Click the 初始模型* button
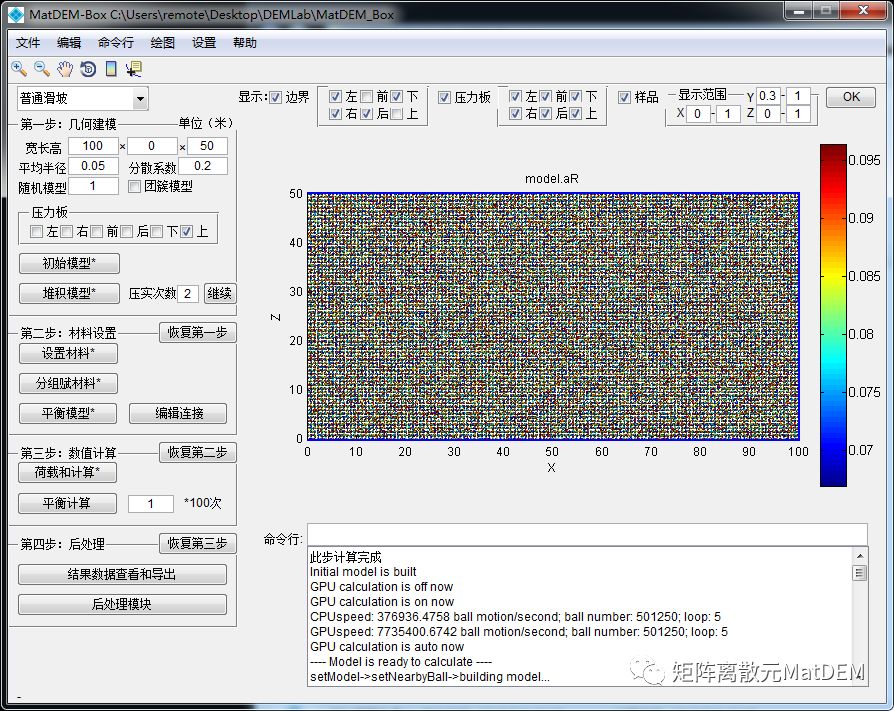894x711 pixels. point(69,264)
